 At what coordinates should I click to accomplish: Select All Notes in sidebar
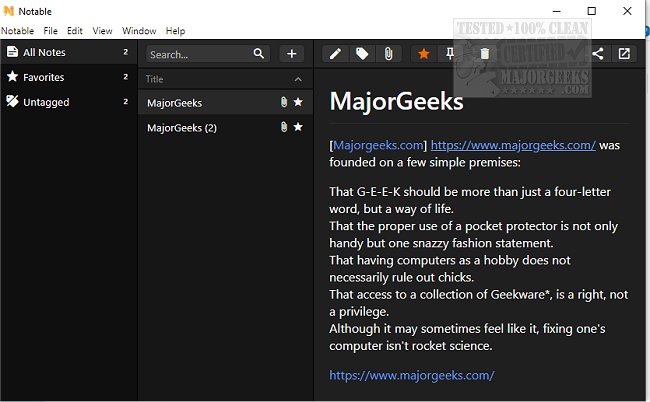[68, 52]
